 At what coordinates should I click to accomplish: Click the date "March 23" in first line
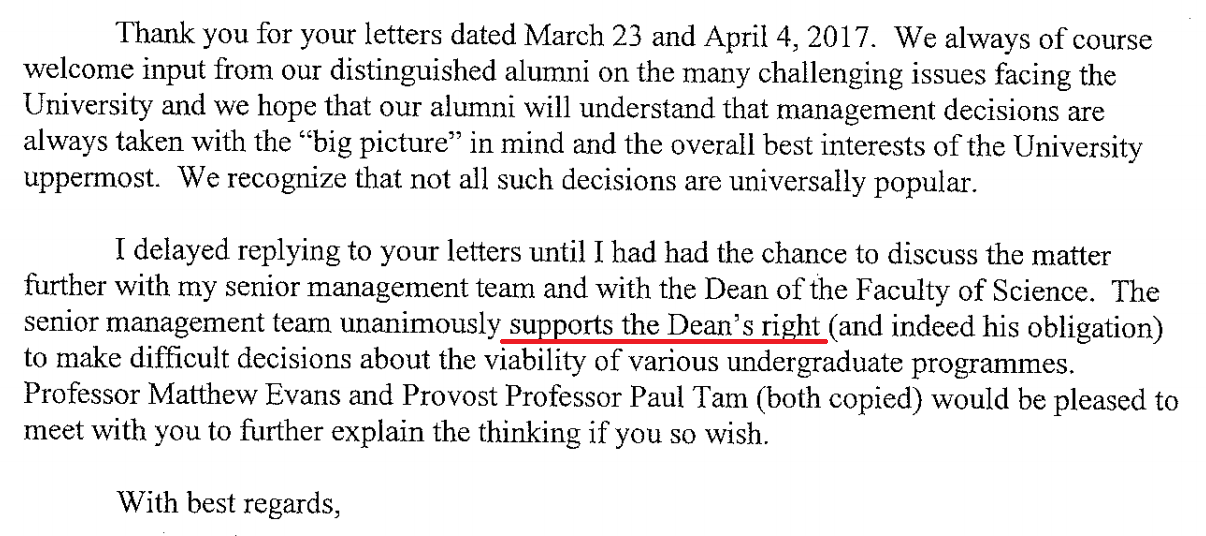(x=608, y=39)
